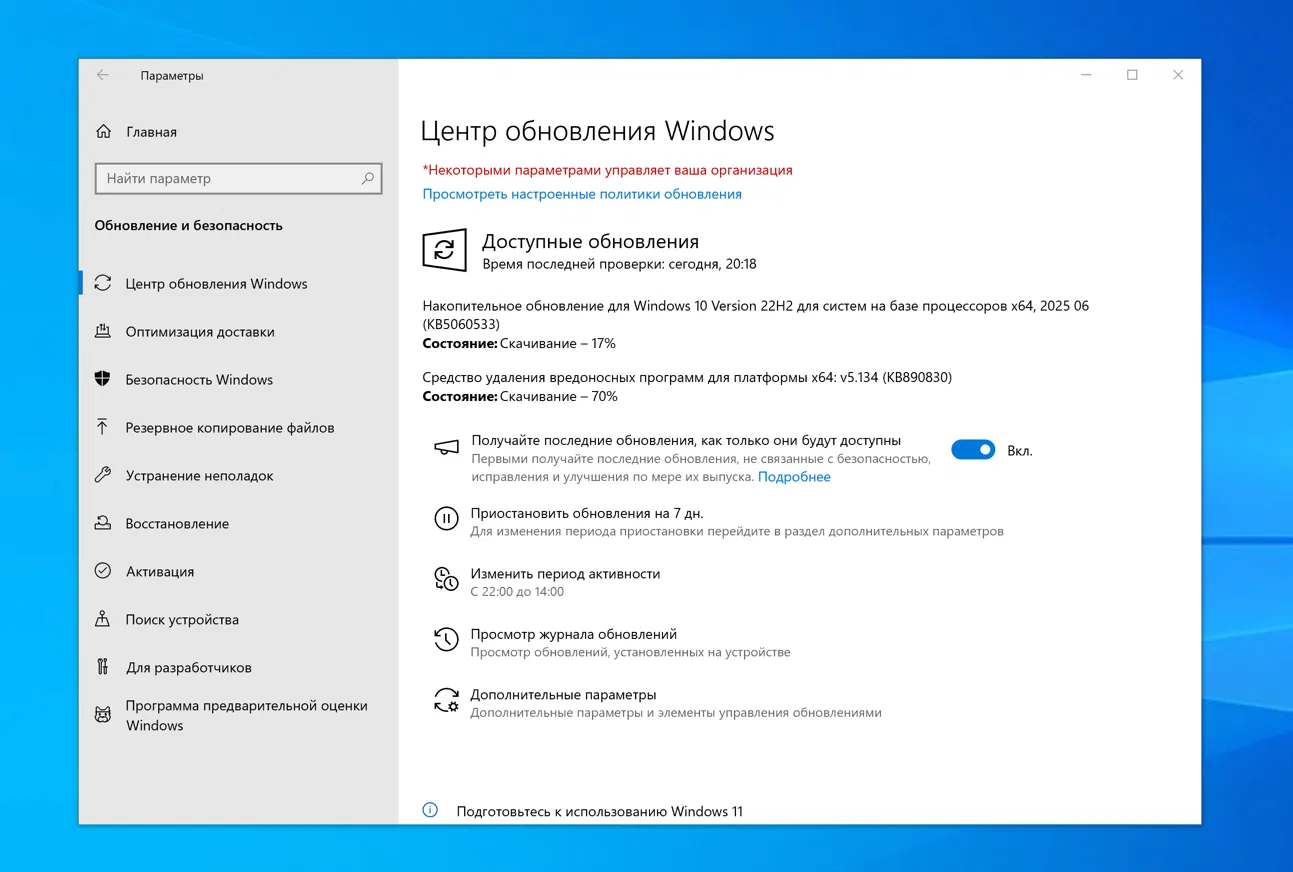Click the Скачивание – 17% status text
The height and width of the screenshot is (872, 1293).
[x=557, y=343]
